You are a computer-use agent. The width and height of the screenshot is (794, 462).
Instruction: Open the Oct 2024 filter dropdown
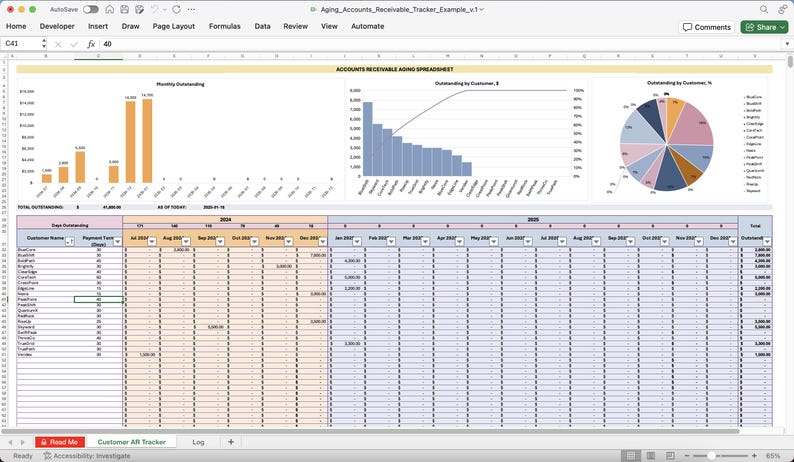pos(254,242)
